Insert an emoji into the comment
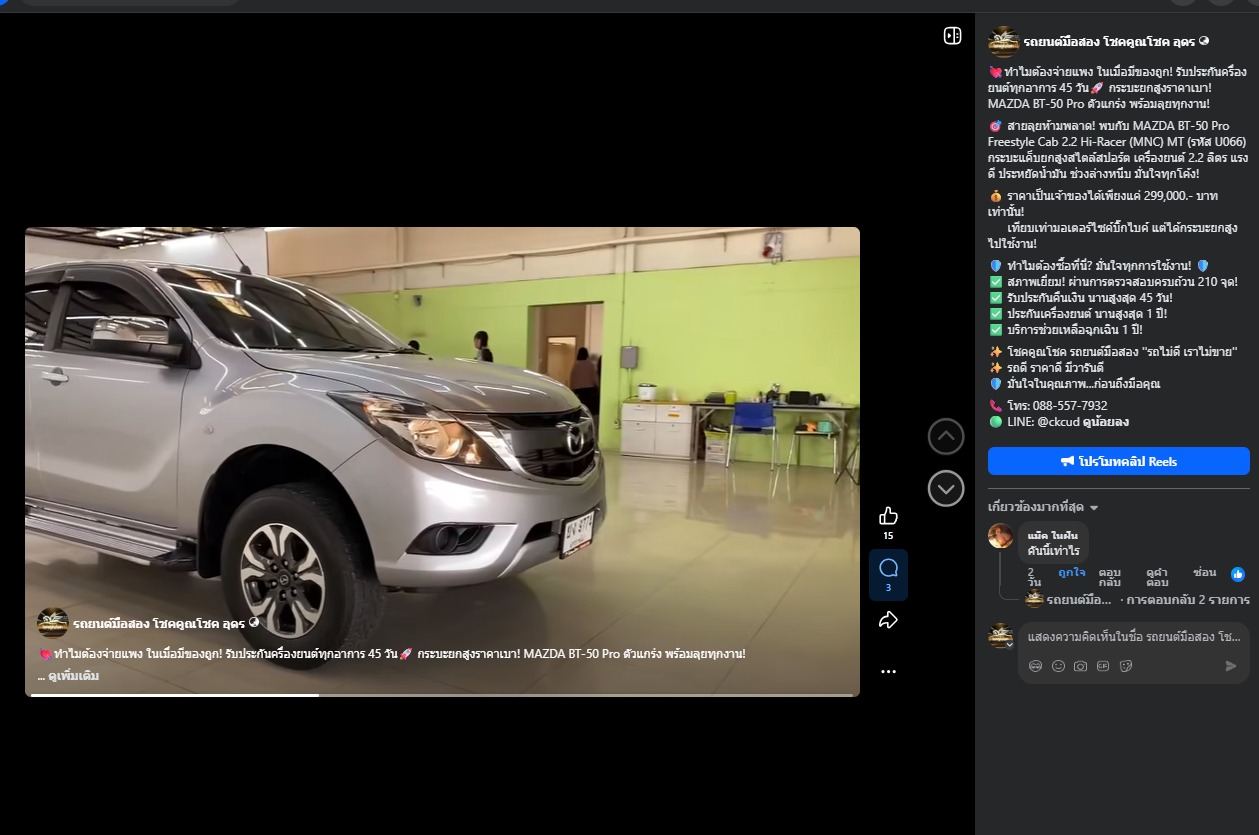 point(1058,666)
